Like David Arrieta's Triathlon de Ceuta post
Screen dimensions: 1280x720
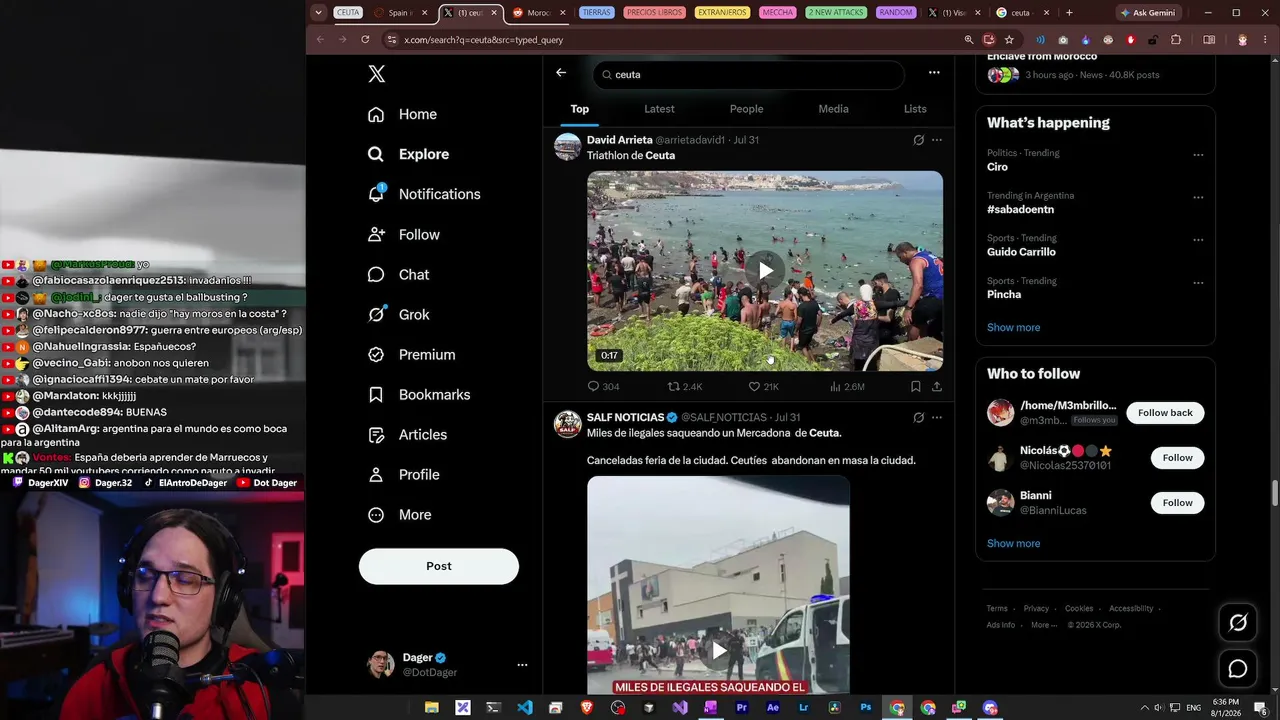[x=764, y=386]
